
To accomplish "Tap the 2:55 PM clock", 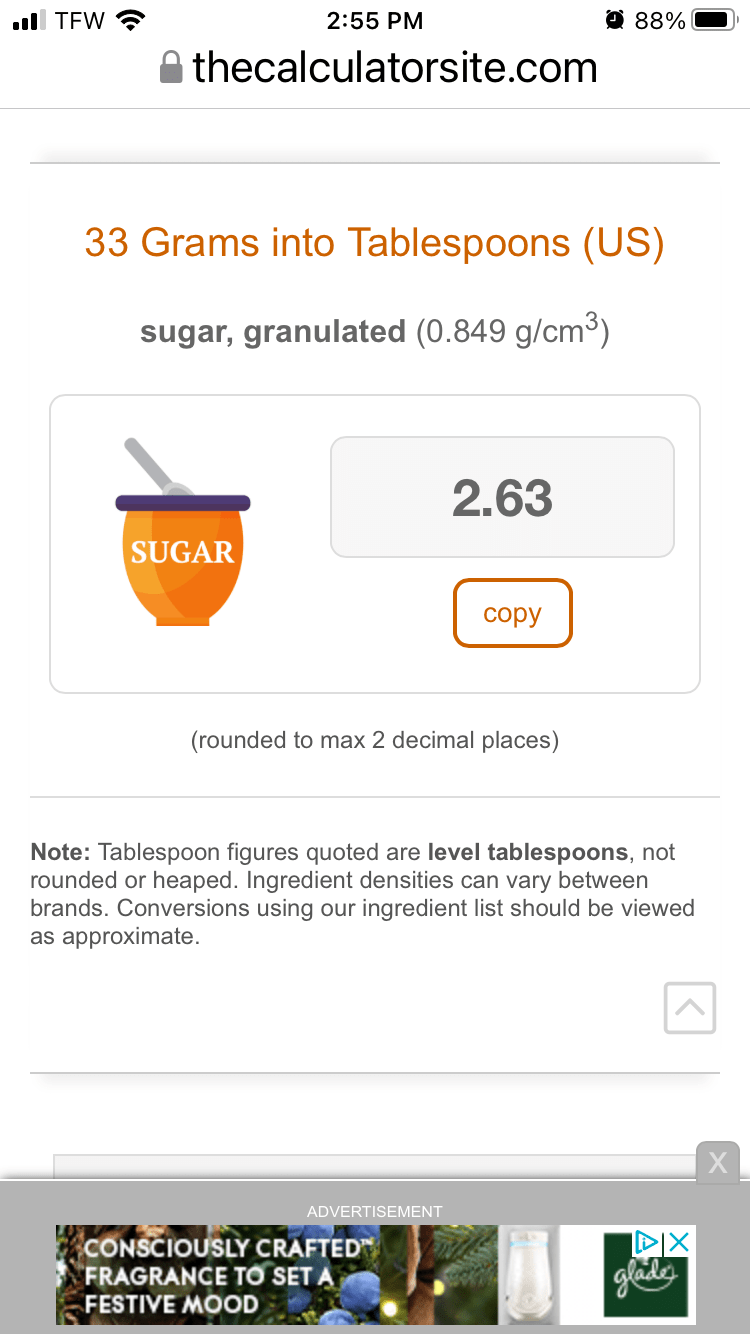I will point(375,20).
